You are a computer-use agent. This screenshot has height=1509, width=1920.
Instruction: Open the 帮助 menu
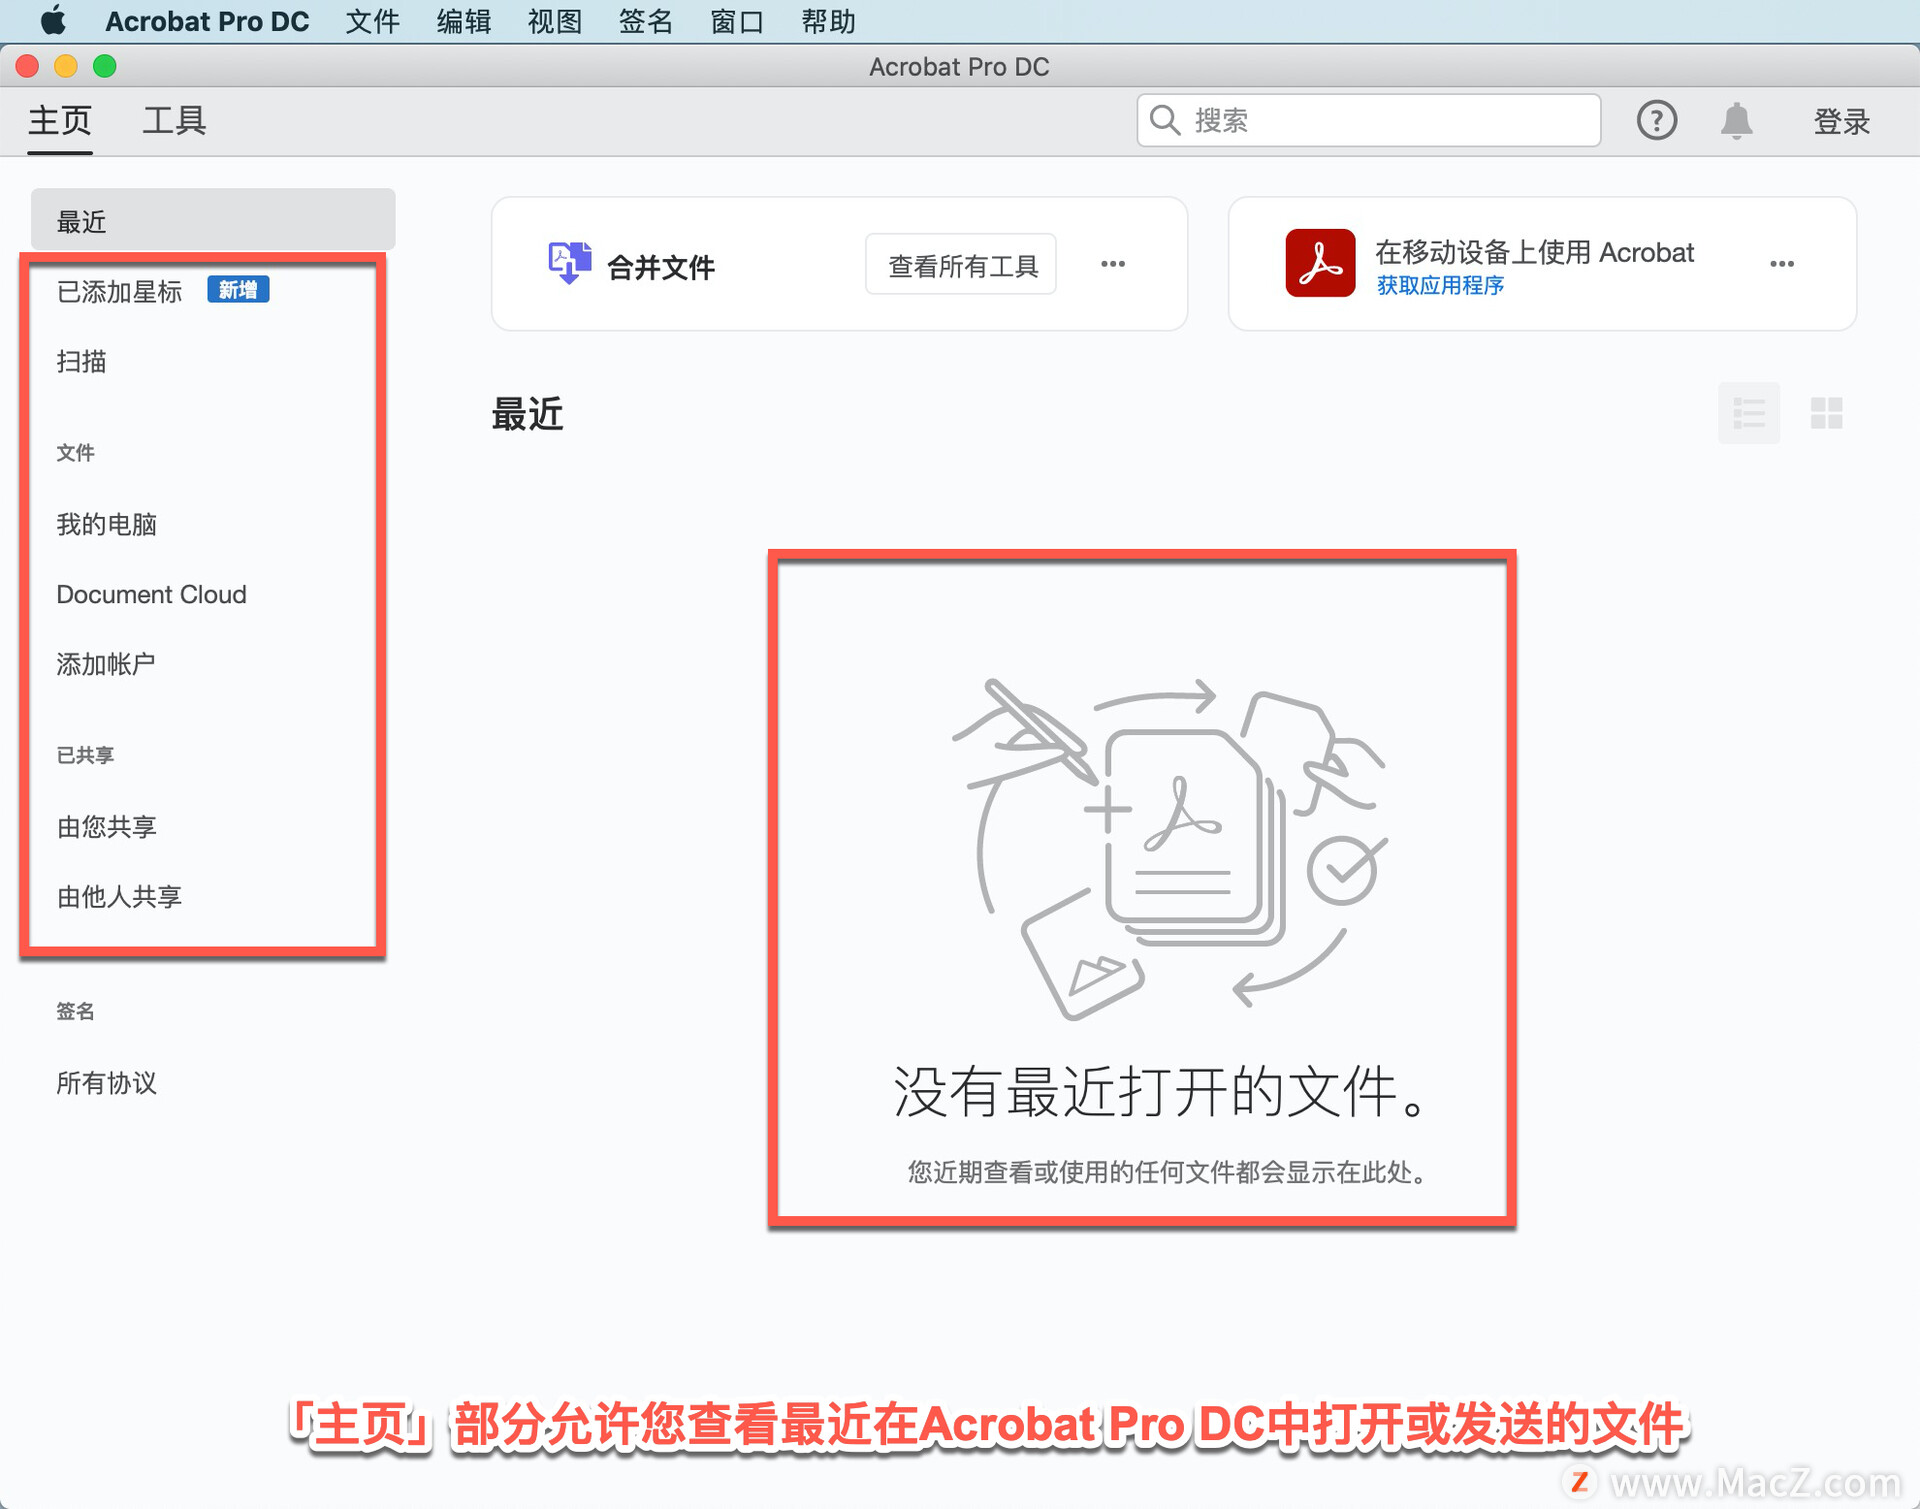pos(828,21)
